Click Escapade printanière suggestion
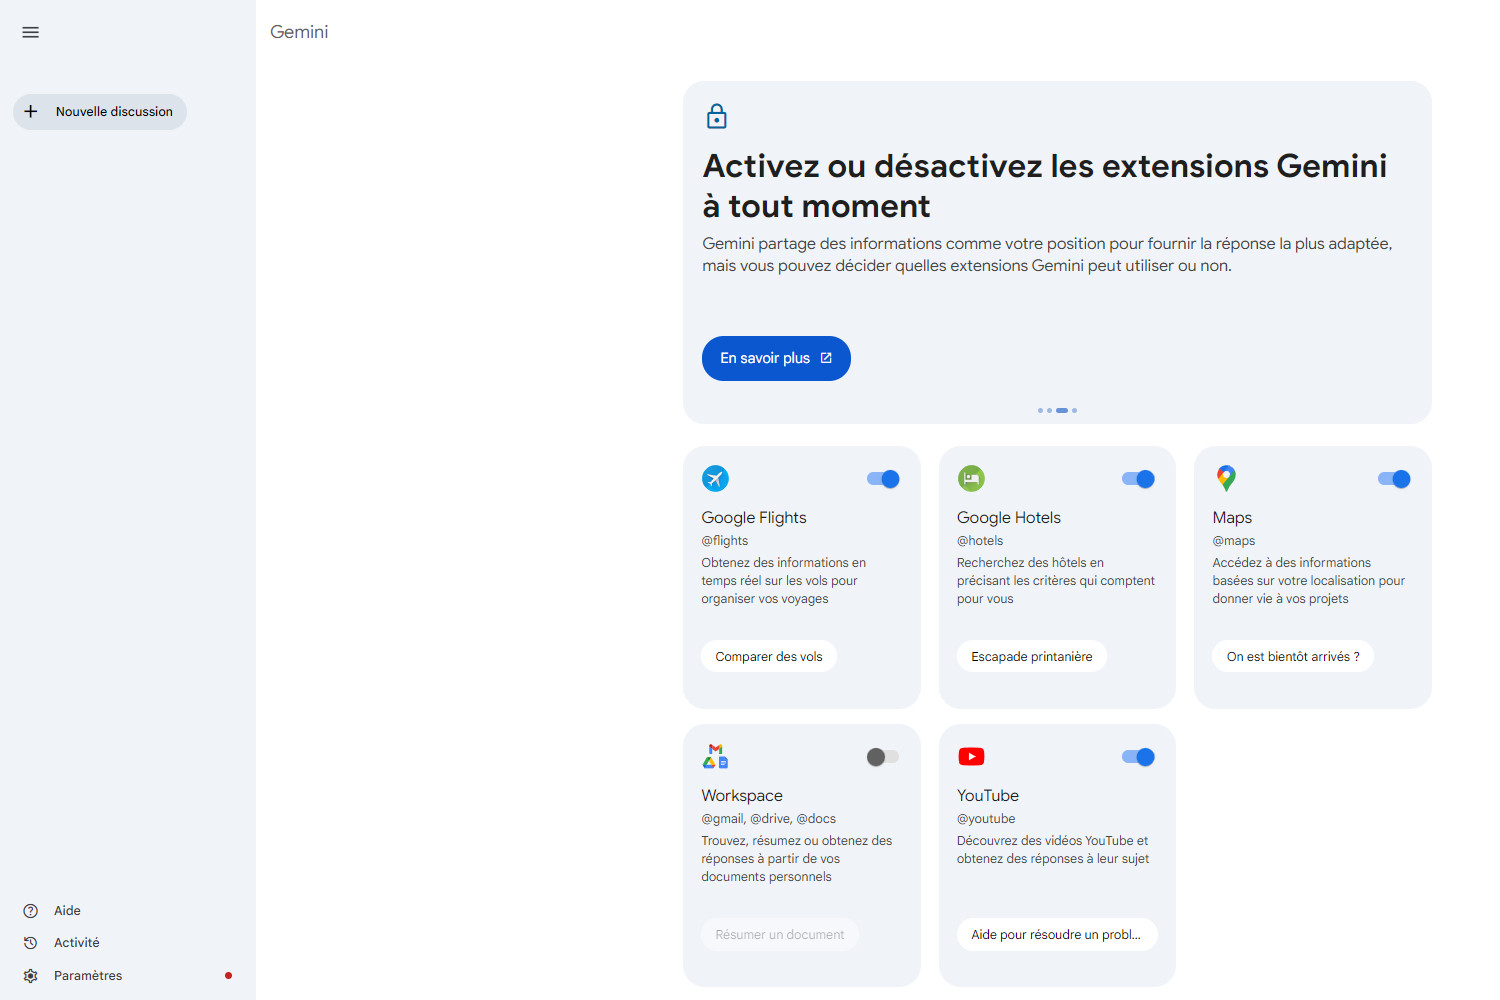Screen dimensions: 1500x1000 tap(1032, 656)
